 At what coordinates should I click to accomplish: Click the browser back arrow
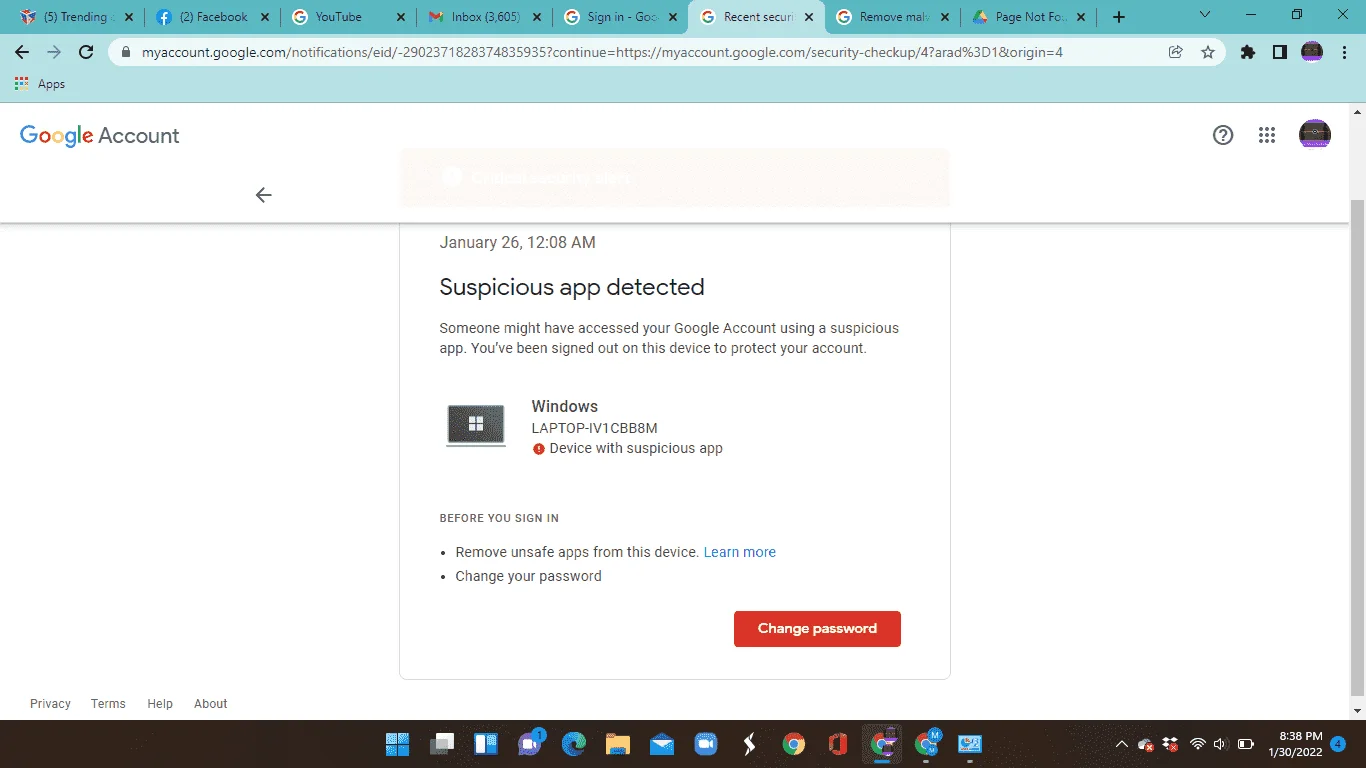22,52
